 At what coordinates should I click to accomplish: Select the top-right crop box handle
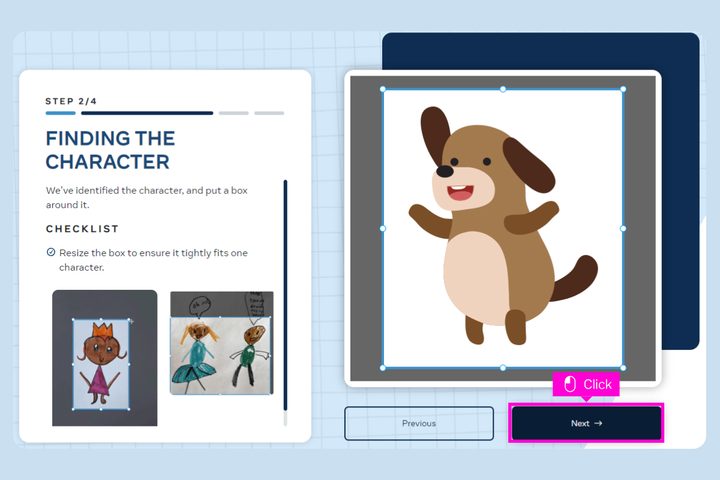(x=623, y=89)
